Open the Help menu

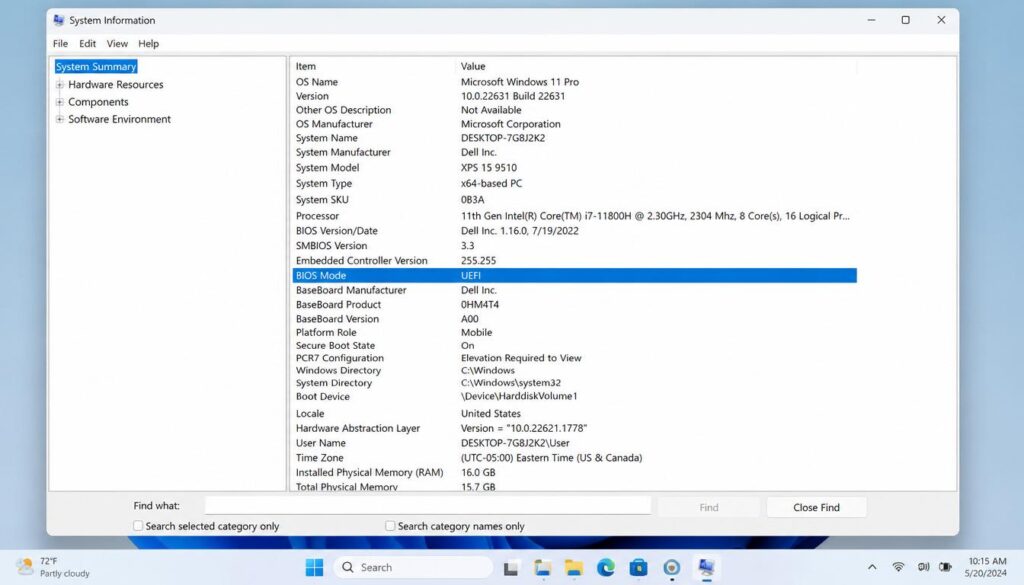148,44
